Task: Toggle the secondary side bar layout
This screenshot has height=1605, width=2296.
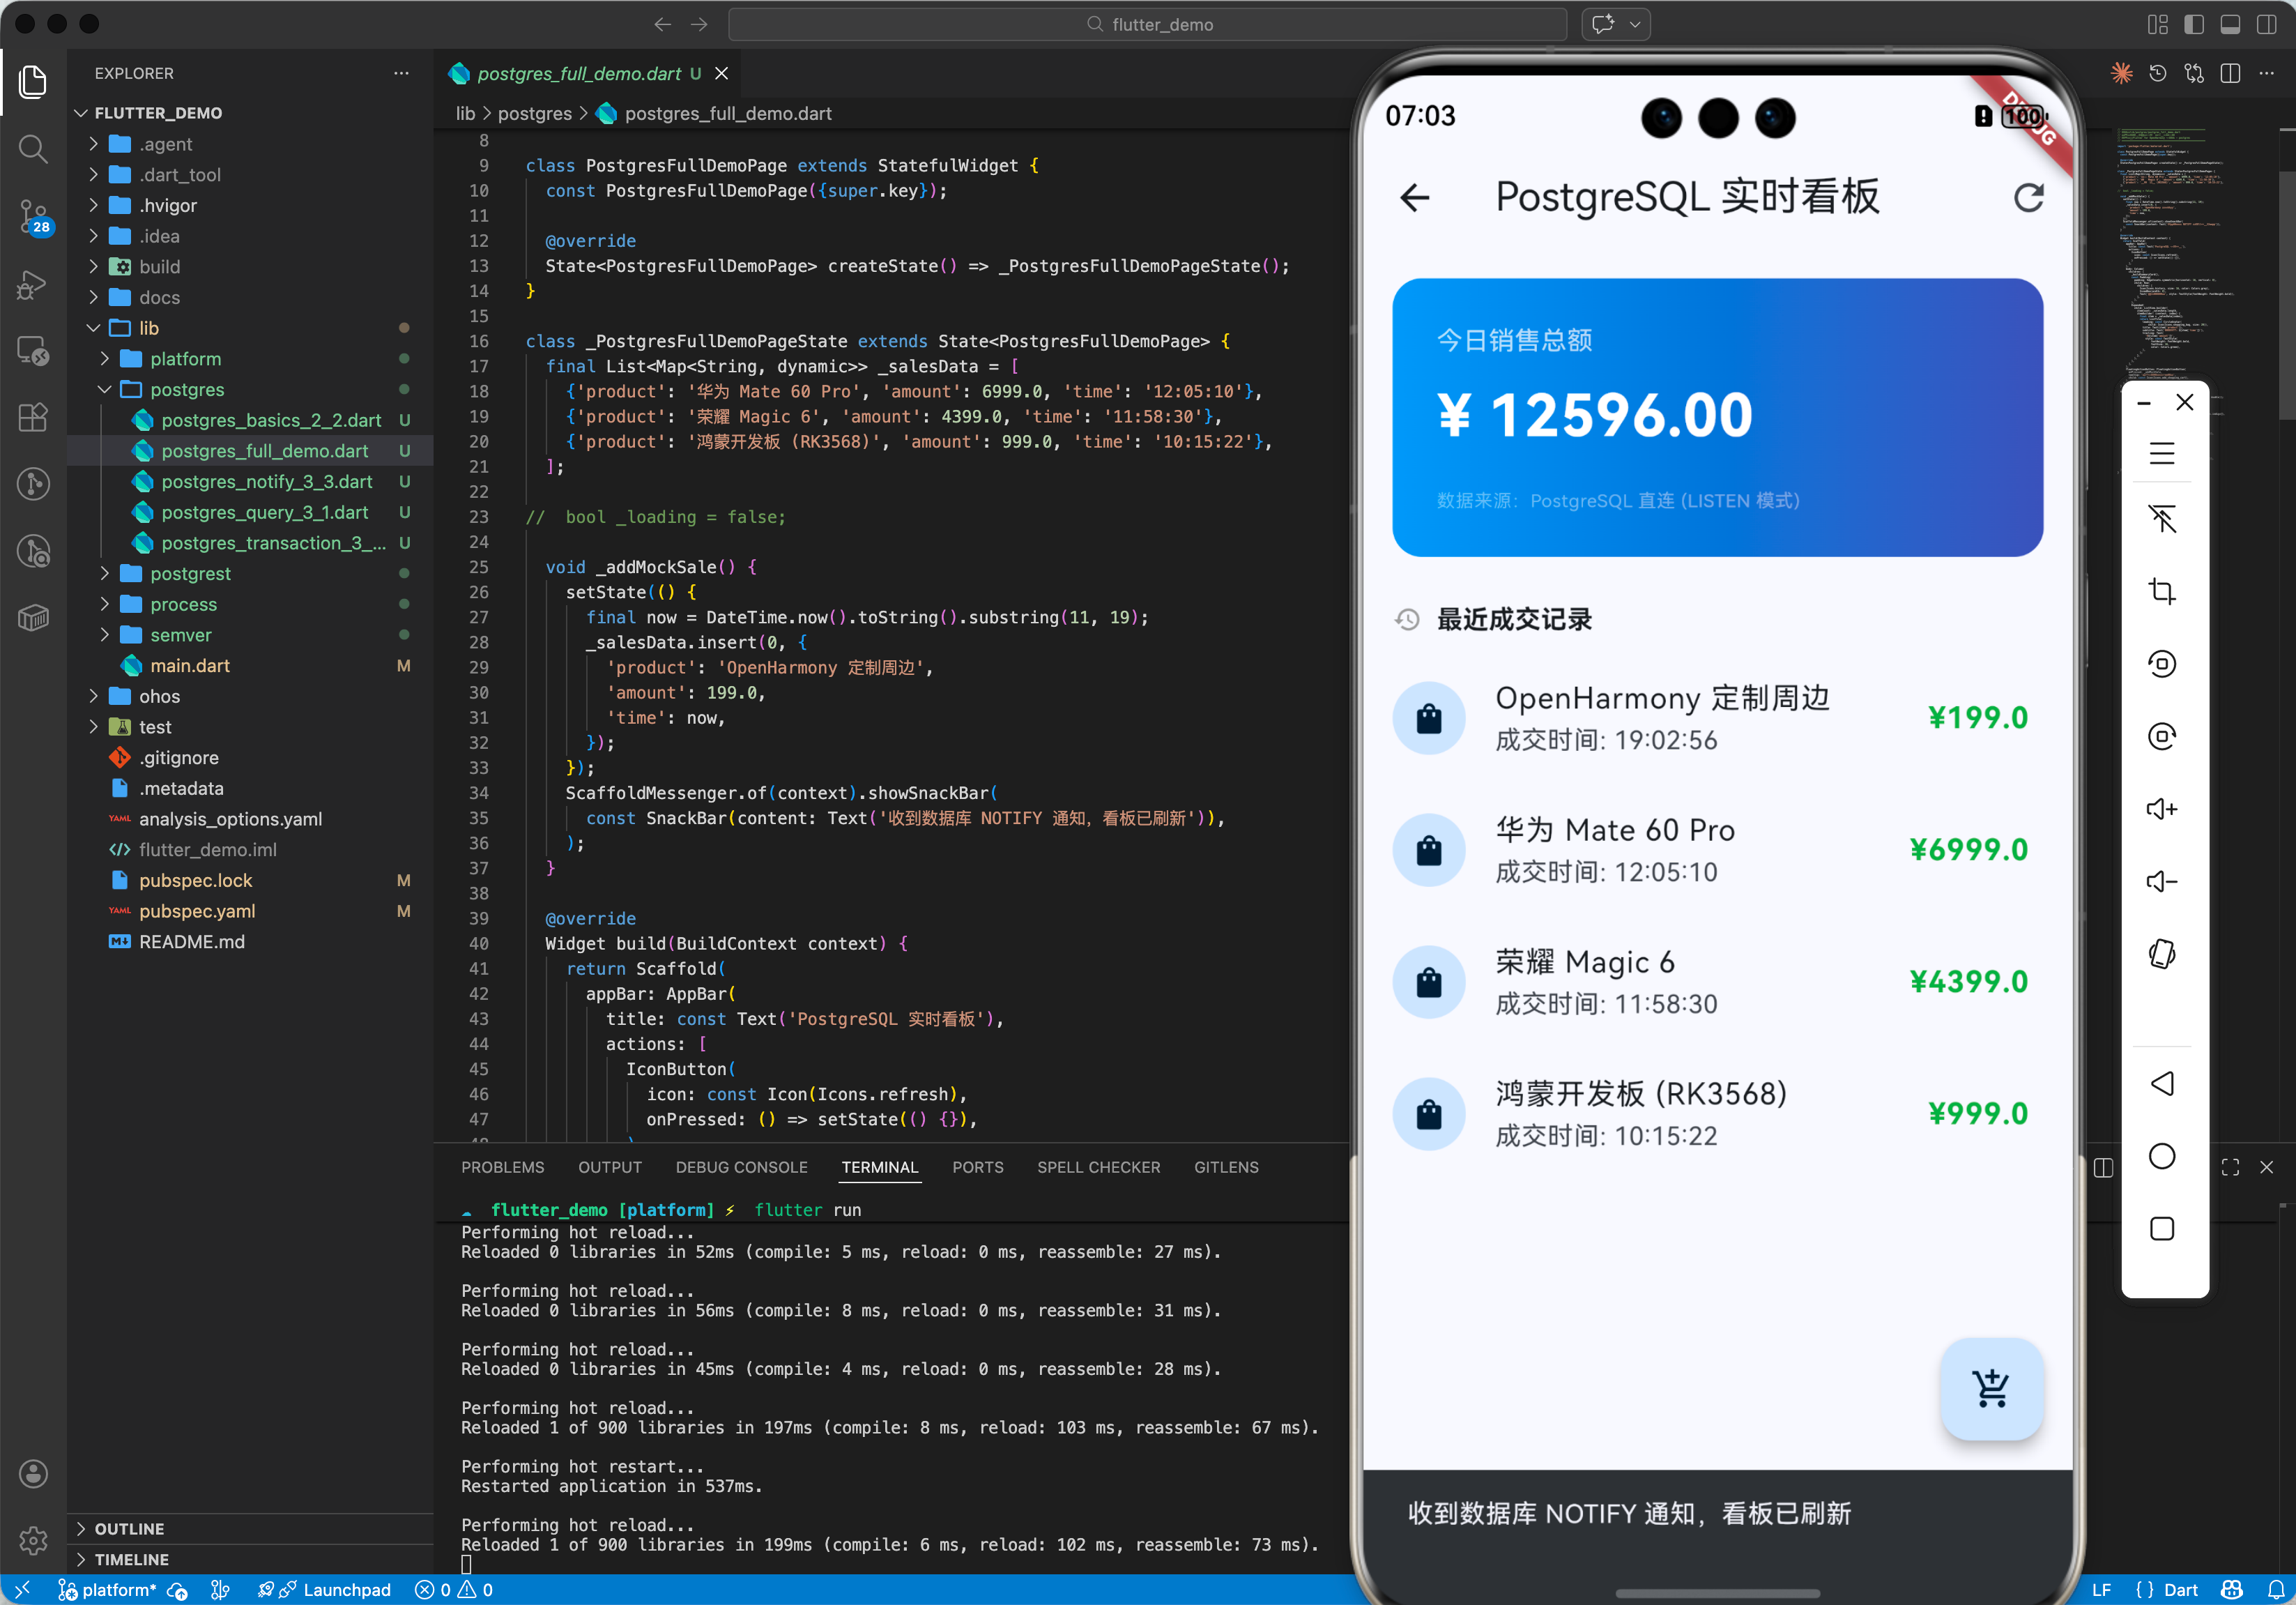Action: [2266, 25]
